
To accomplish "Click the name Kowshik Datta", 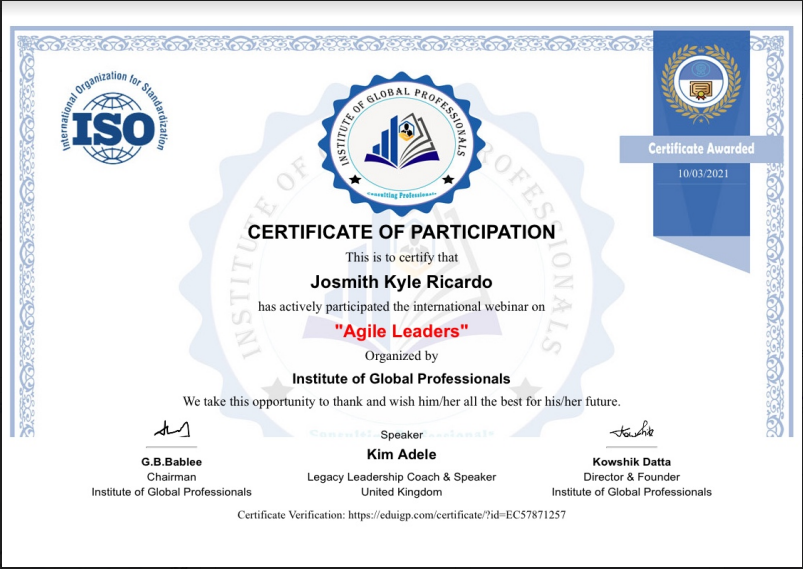I will click(x=631, y=462).
